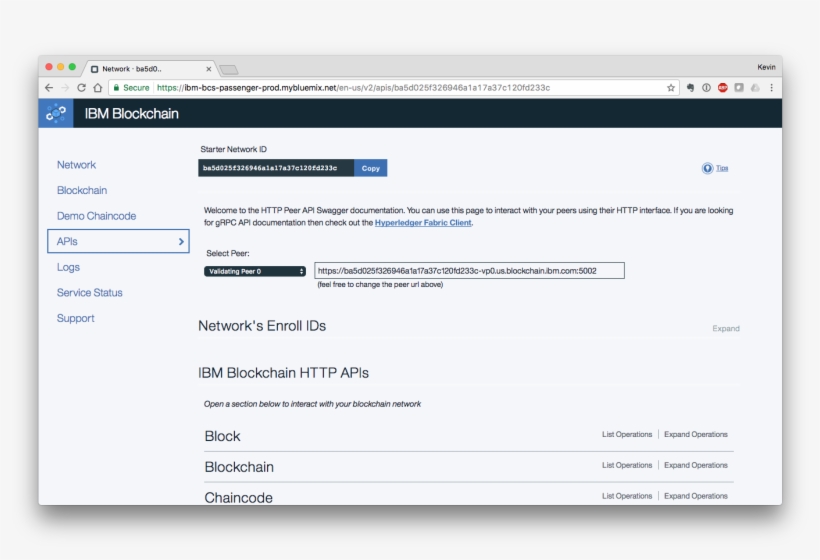The width and height of the screenshot is (820, 560).
Task: Click the IBM Blockchain HTTP APIs heading
Action: coord(283,373)
